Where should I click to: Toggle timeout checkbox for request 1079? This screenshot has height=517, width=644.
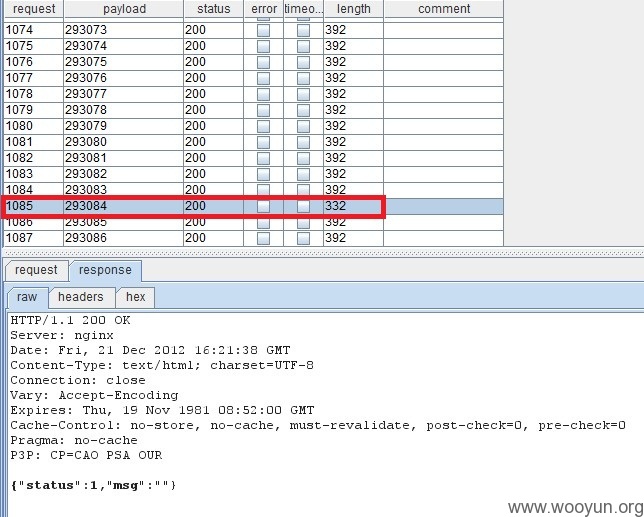click(x=304, y=110)
